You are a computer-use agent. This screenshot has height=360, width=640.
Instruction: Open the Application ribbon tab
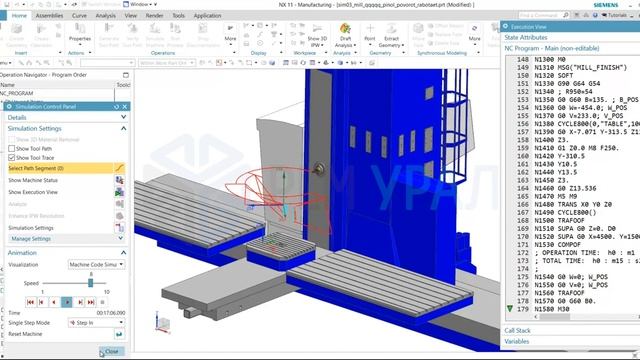click(207, 16)
